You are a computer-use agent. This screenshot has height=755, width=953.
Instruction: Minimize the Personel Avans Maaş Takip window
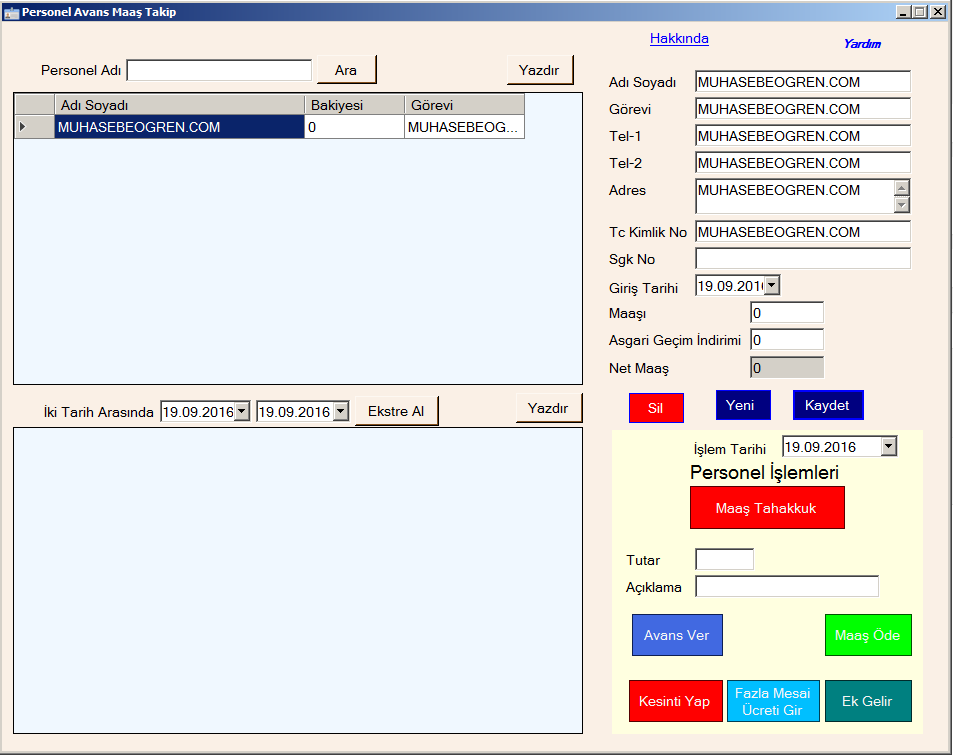[x=904, y=12]
